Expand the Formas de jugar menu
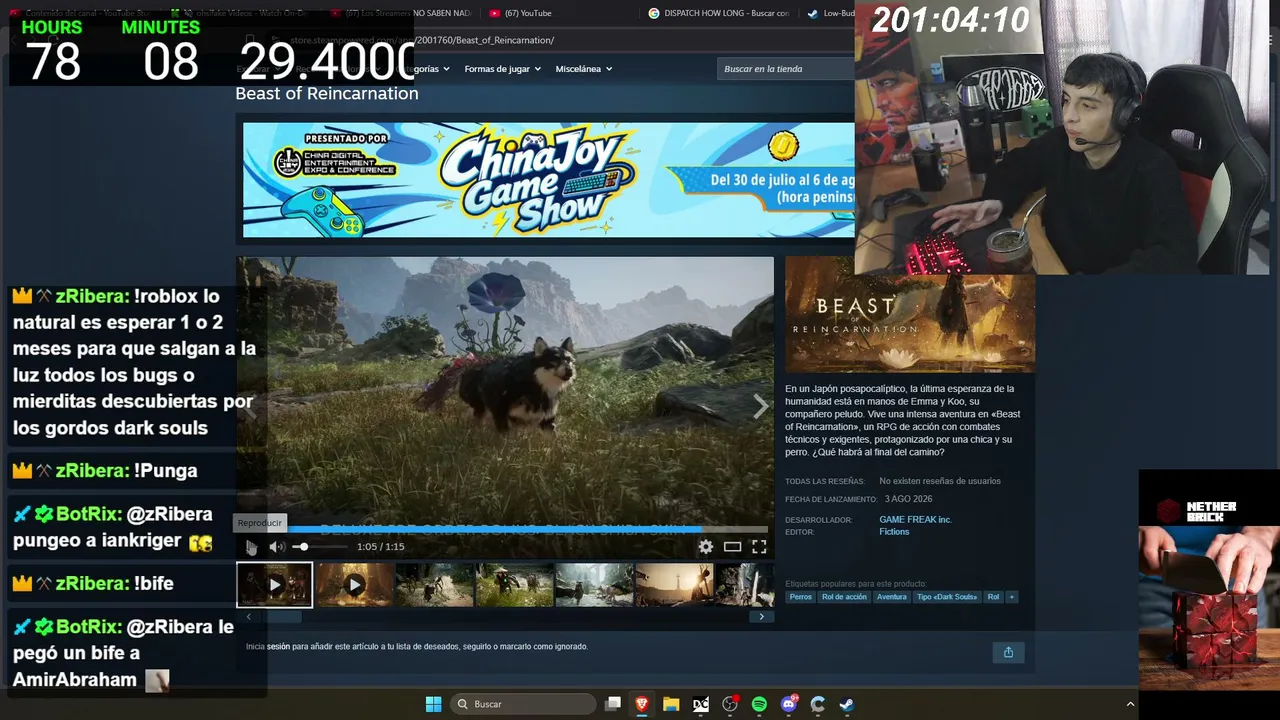 coord(503,69)
